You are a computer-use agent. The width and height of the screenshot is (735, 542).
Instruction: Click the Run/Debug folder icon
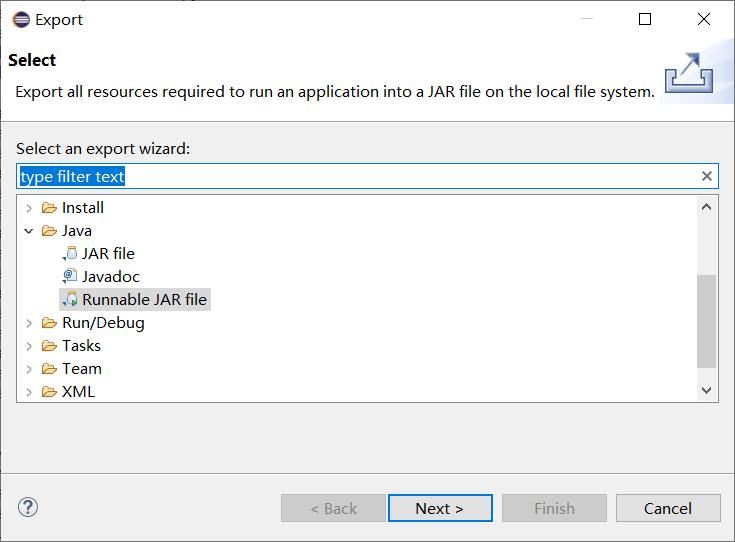pos(49,323)
